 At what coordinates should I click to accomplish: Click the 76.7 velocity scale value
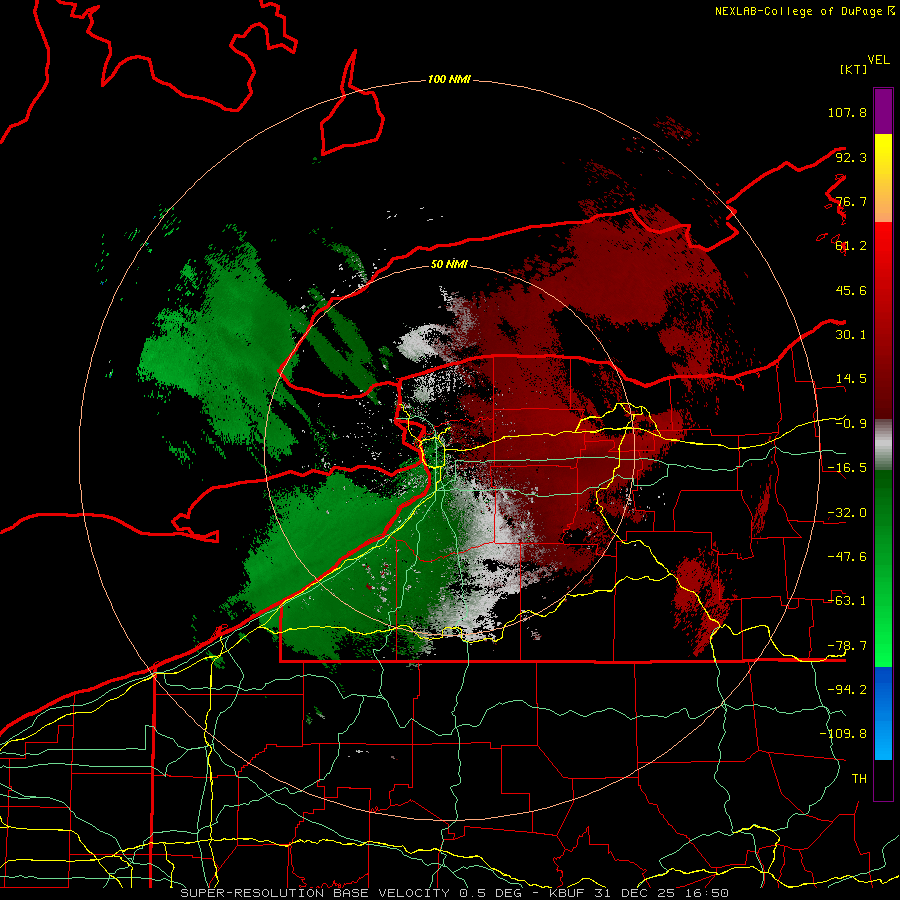[851, 201]
